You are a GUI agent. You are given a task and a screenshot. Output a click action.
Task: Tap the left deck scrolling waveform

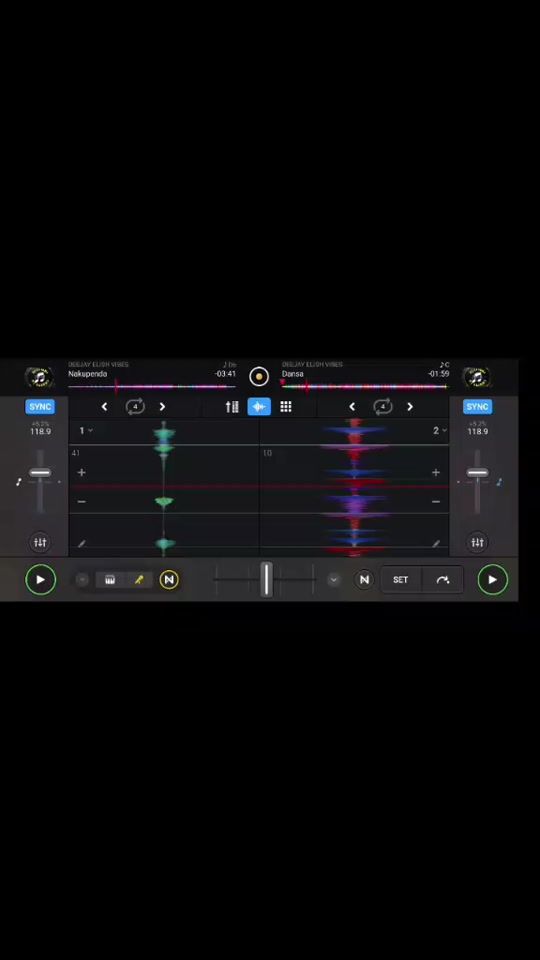pos(164,488)
